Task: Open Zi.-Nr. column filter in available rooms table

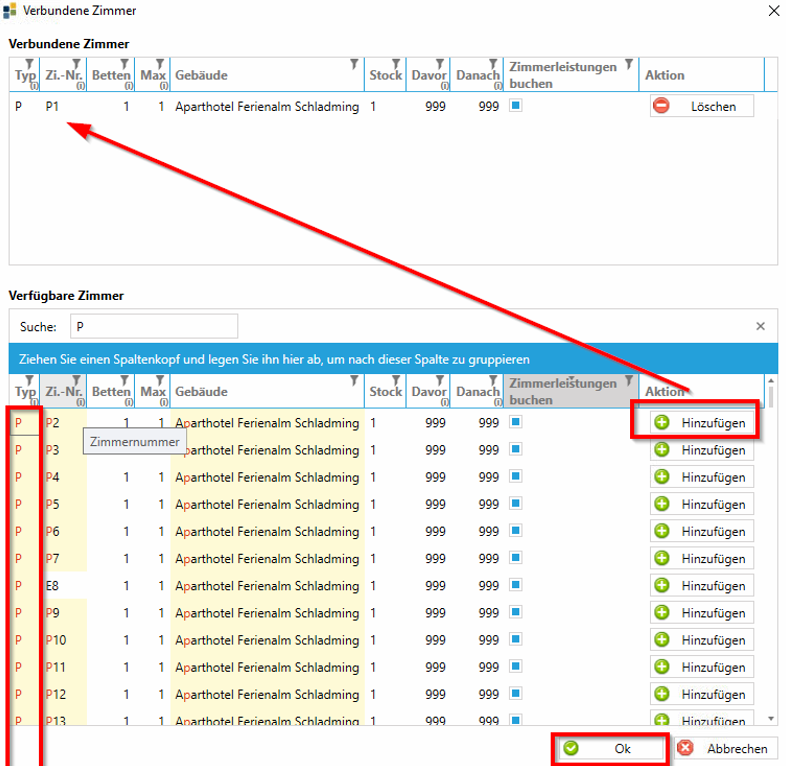Action: (x=78, y=381)
